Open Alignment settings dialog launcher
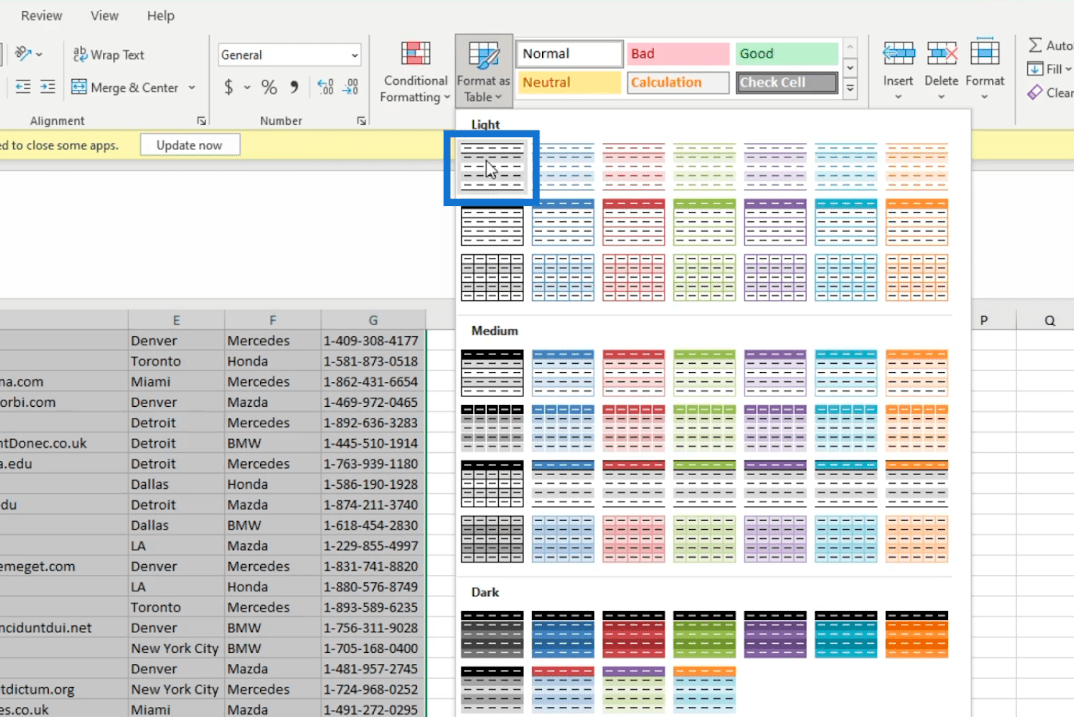Viewport: 1074px width, 717px height. [201, 121]
